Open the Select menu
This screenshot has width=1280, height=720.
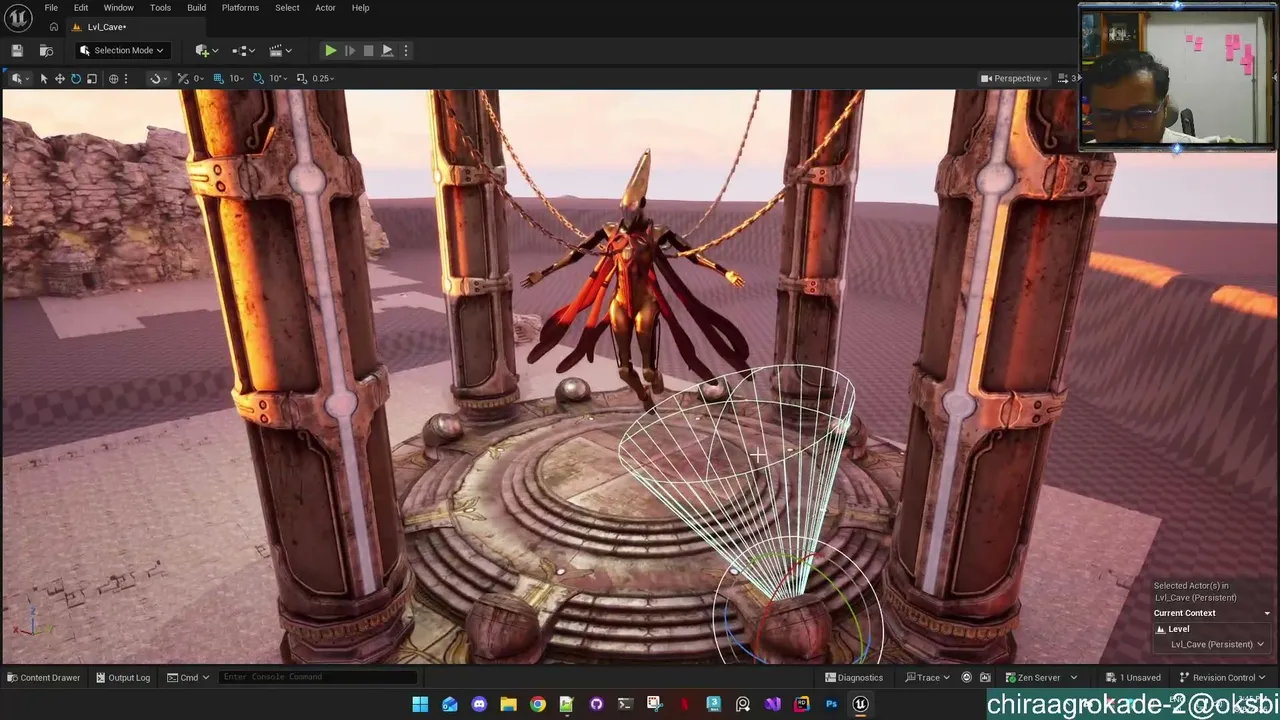coord(287,8)
